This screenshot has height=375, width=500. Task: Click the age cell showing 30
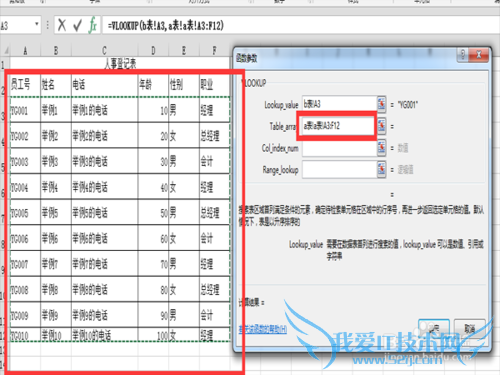[x=153, y=161]
